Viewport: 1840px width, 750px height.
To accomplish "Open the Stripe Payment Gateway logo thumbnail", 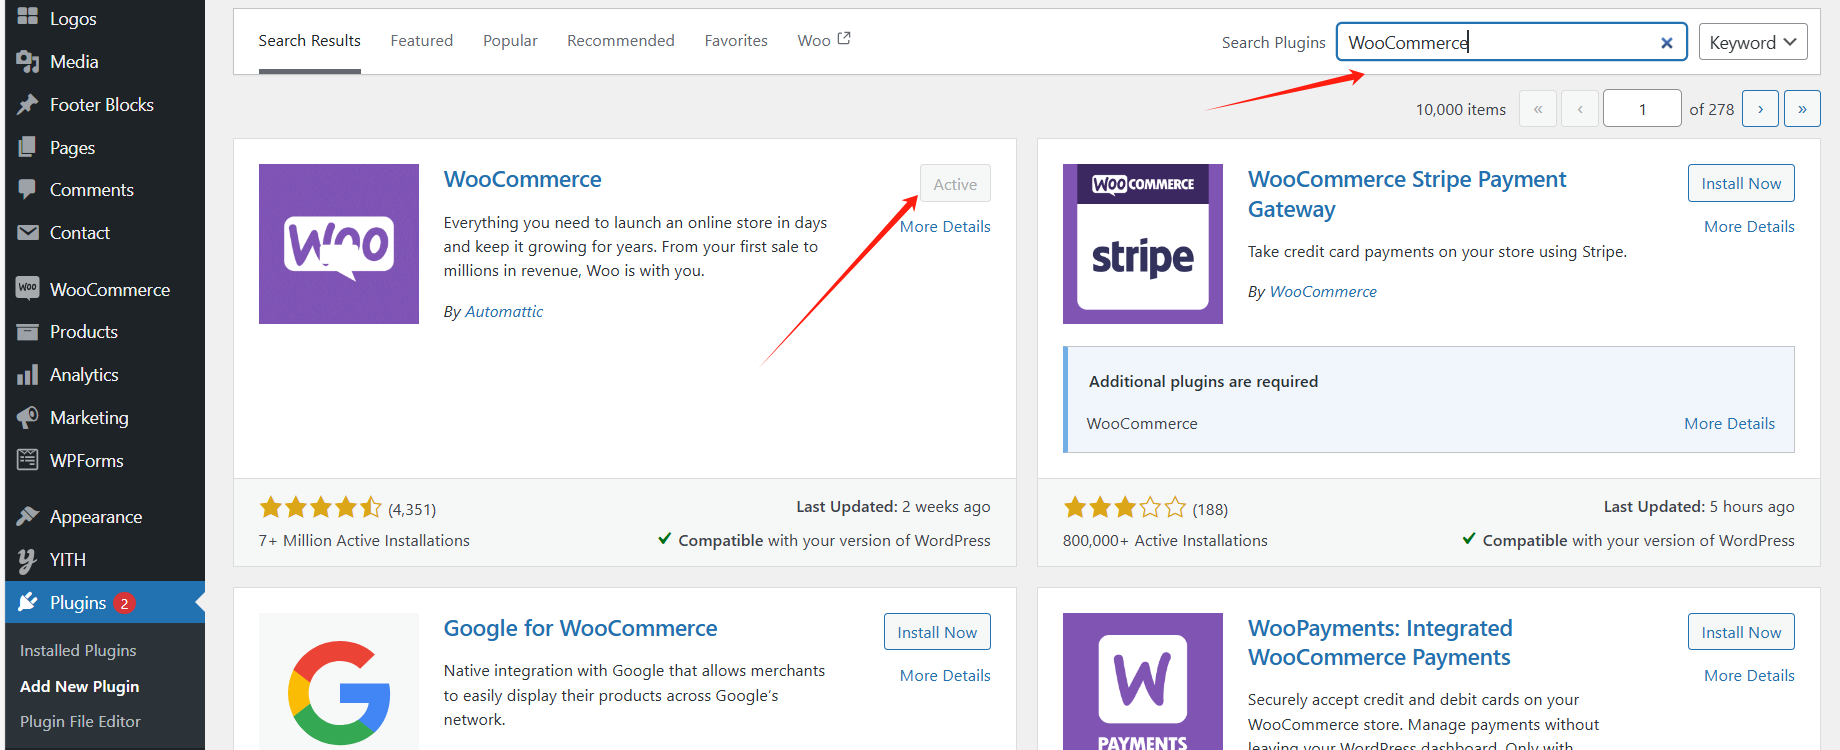I will 1143,244.
